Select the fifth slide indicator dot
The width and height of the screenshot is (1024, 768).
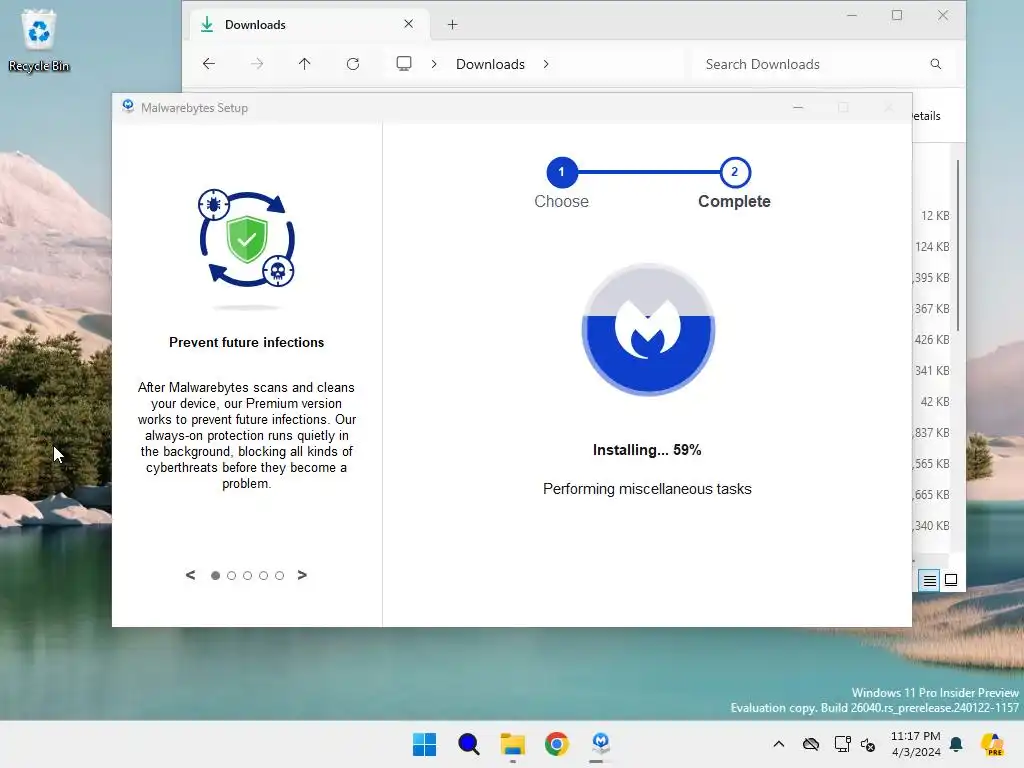click(x=280, y=575)
